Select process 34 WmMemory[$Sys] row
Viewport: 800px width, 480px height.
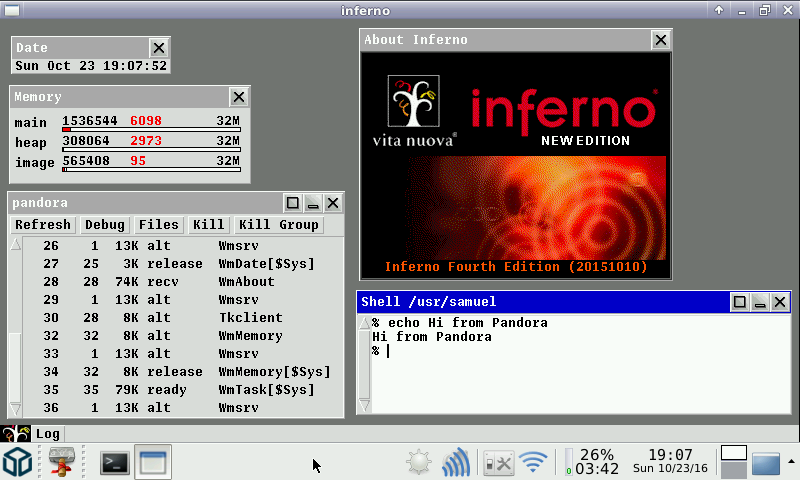183,372
